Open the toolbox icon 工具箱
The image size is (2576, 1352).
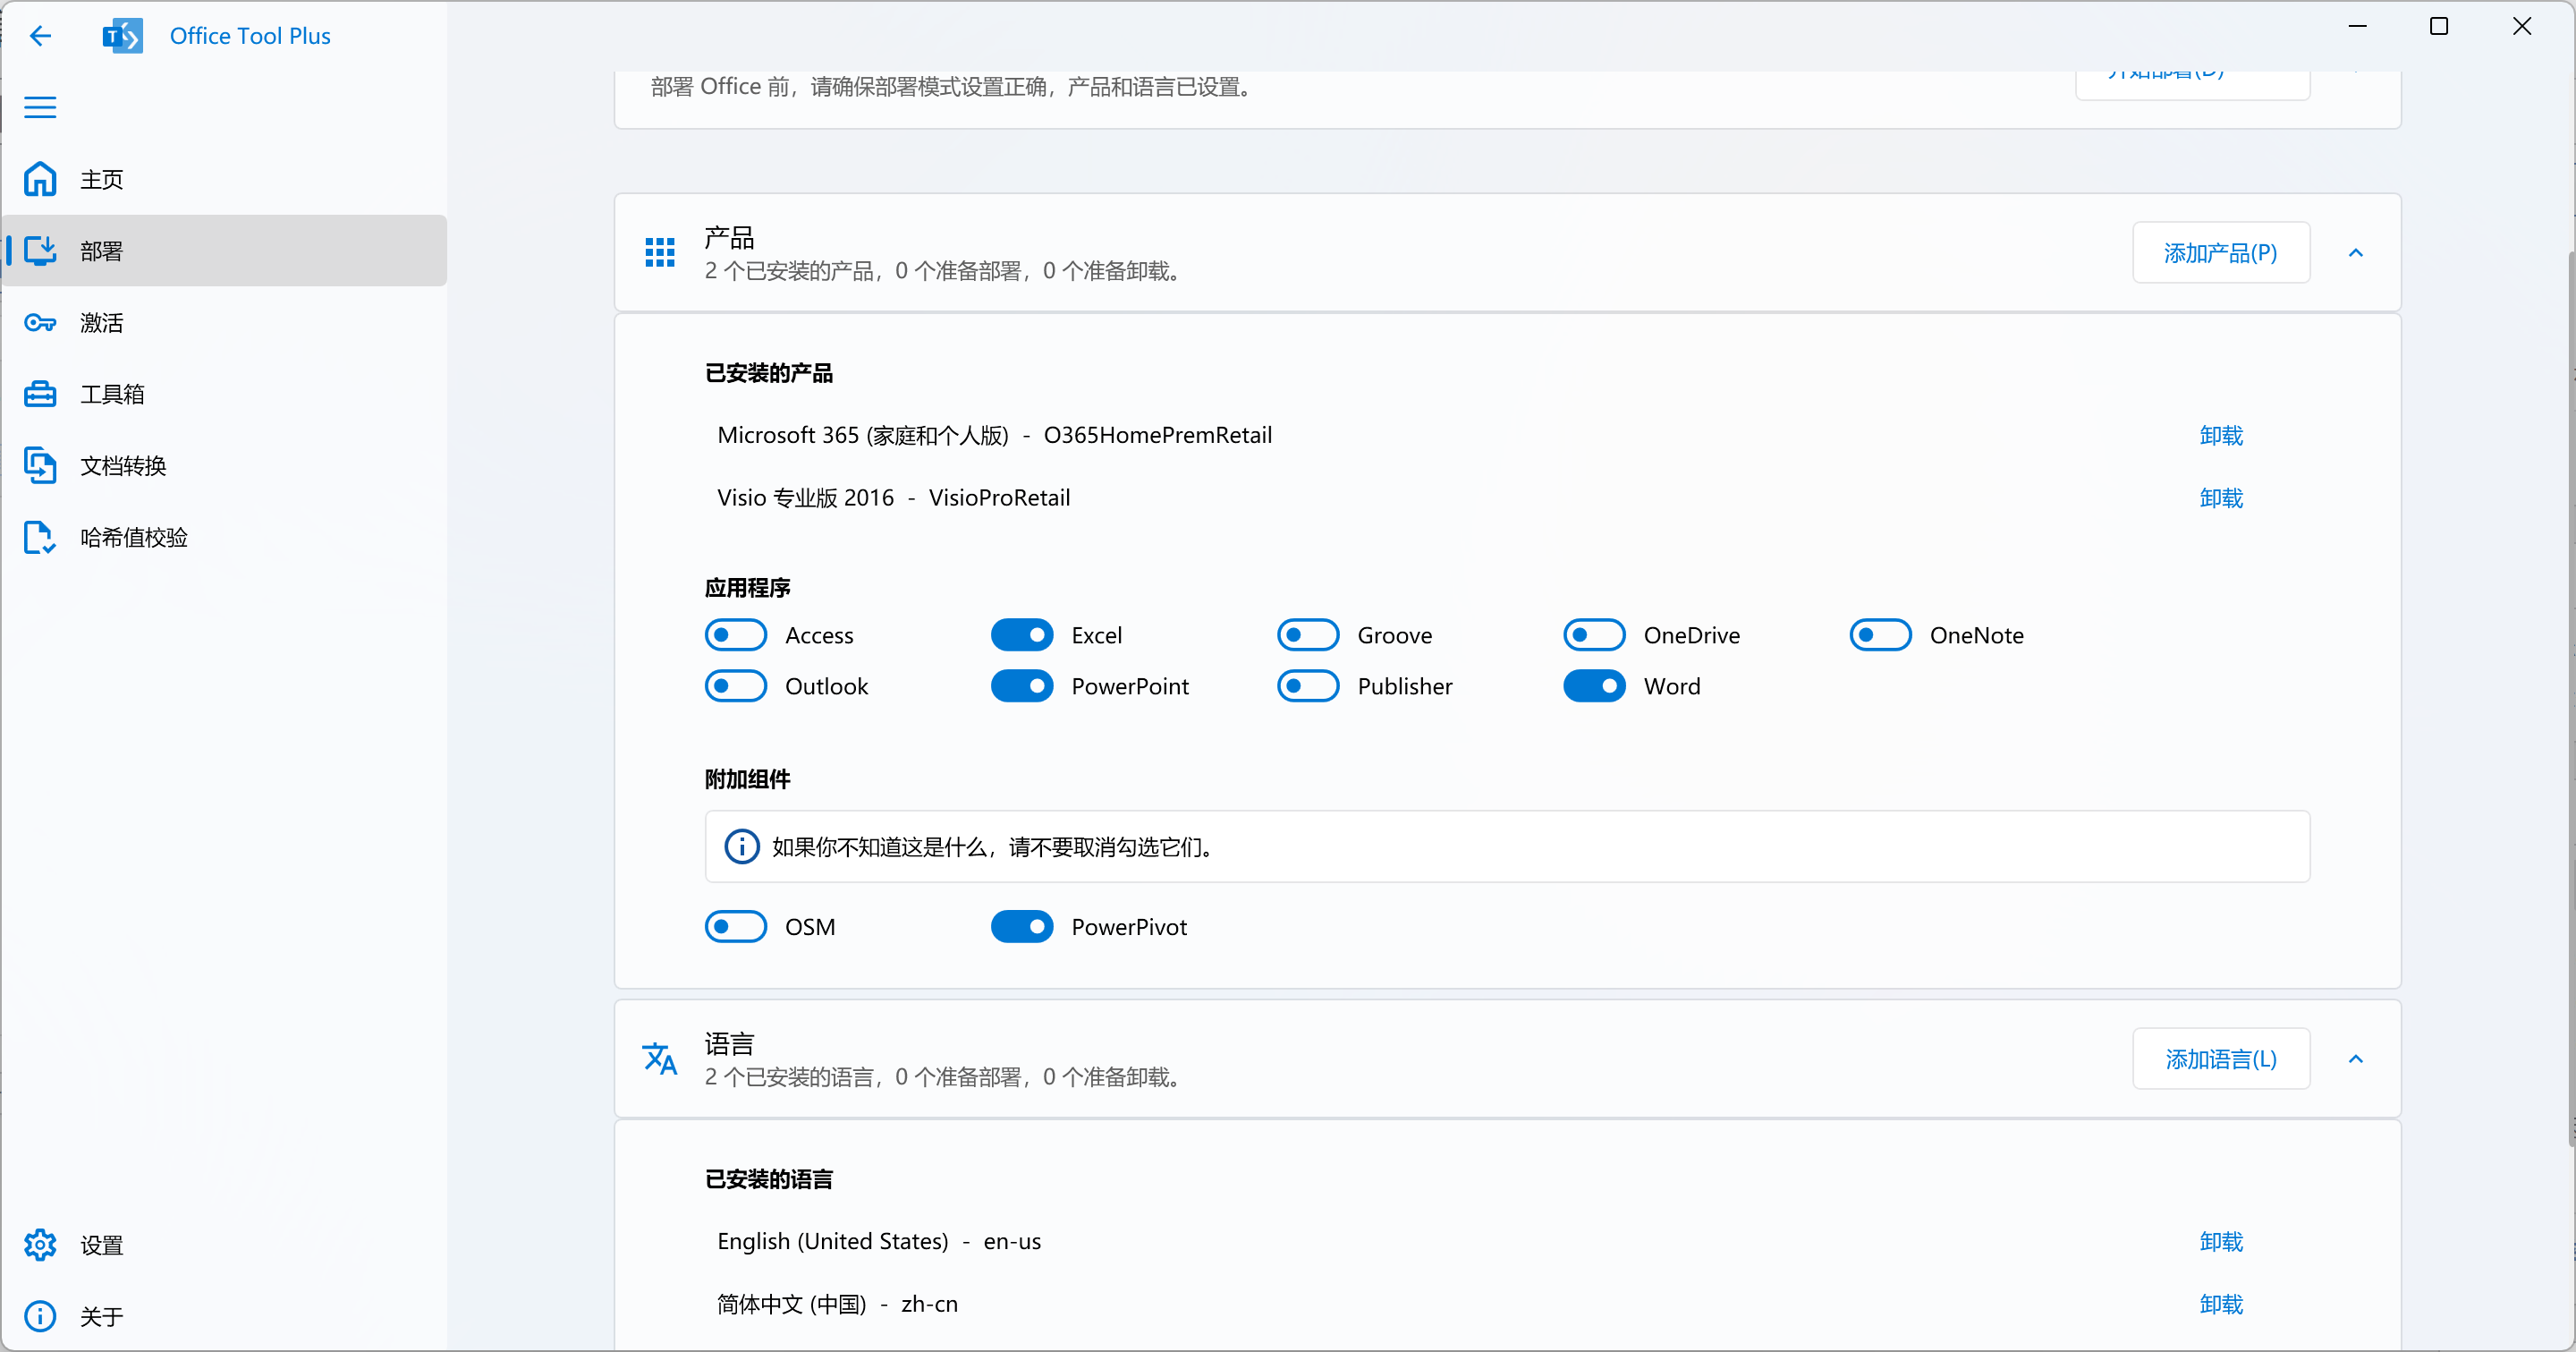coord(40,394)
